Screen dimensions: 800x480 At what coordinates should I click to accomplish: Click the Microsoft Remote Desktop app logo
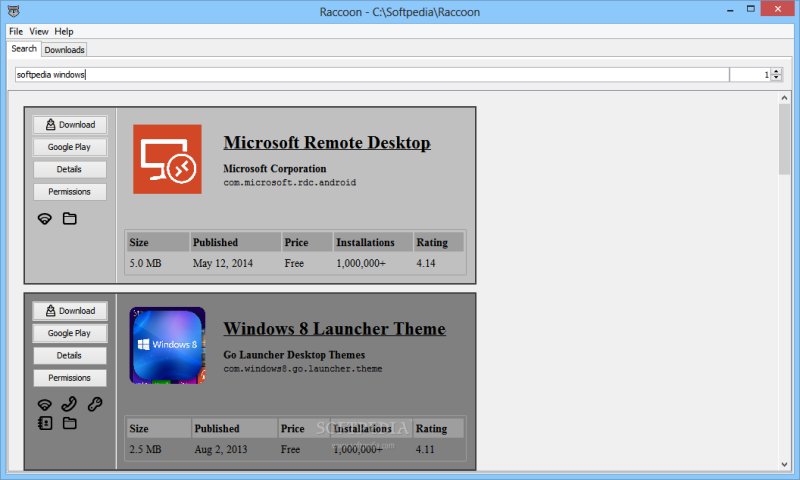(167, 159)
